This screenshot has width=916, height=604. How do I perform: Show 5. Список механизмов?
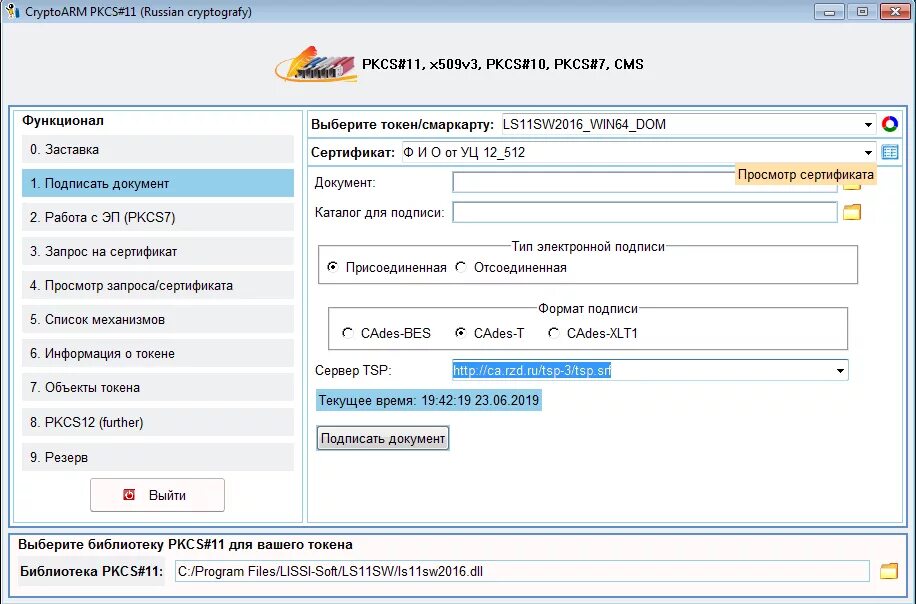click(158, 320)
